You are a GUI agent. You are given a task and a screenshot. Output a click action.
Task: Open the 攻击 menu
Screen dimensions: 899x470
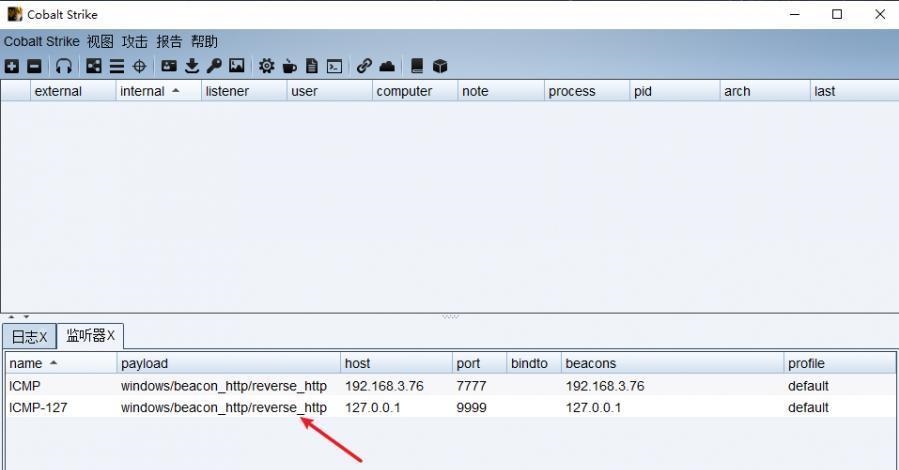(135, 41)
